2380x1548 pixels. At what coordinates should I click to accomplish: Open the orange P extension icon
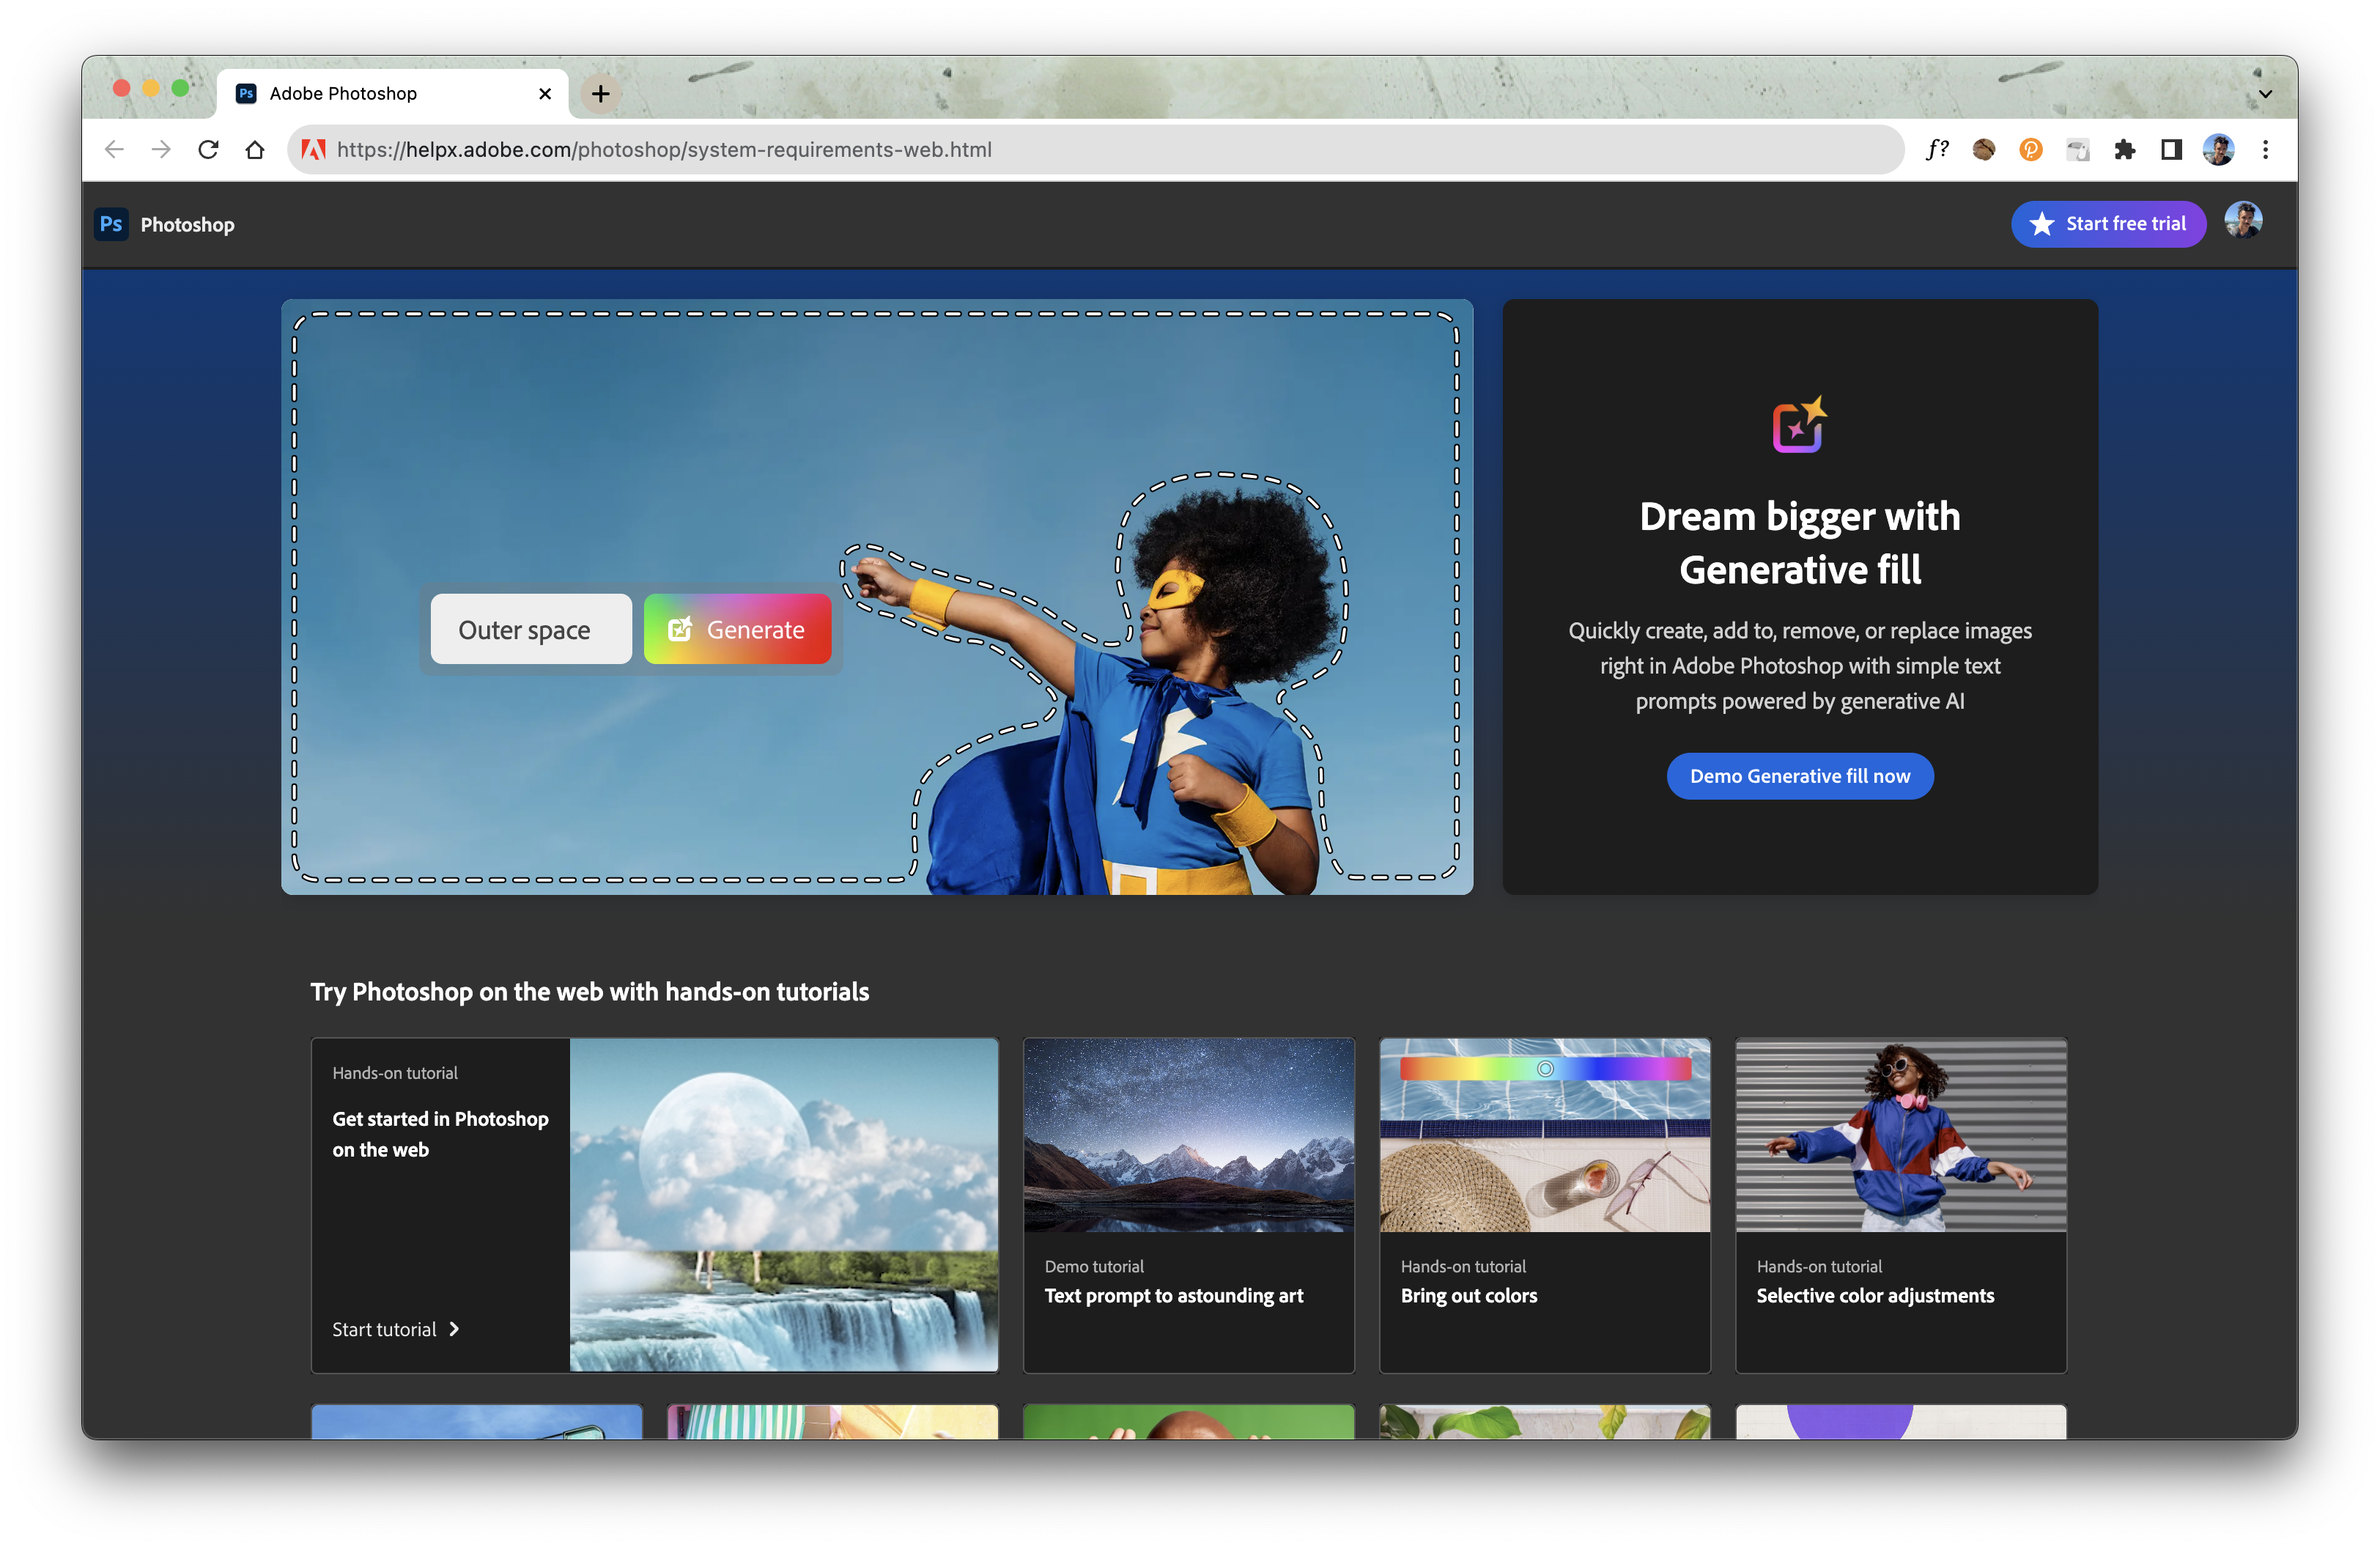pos(2031,150)
